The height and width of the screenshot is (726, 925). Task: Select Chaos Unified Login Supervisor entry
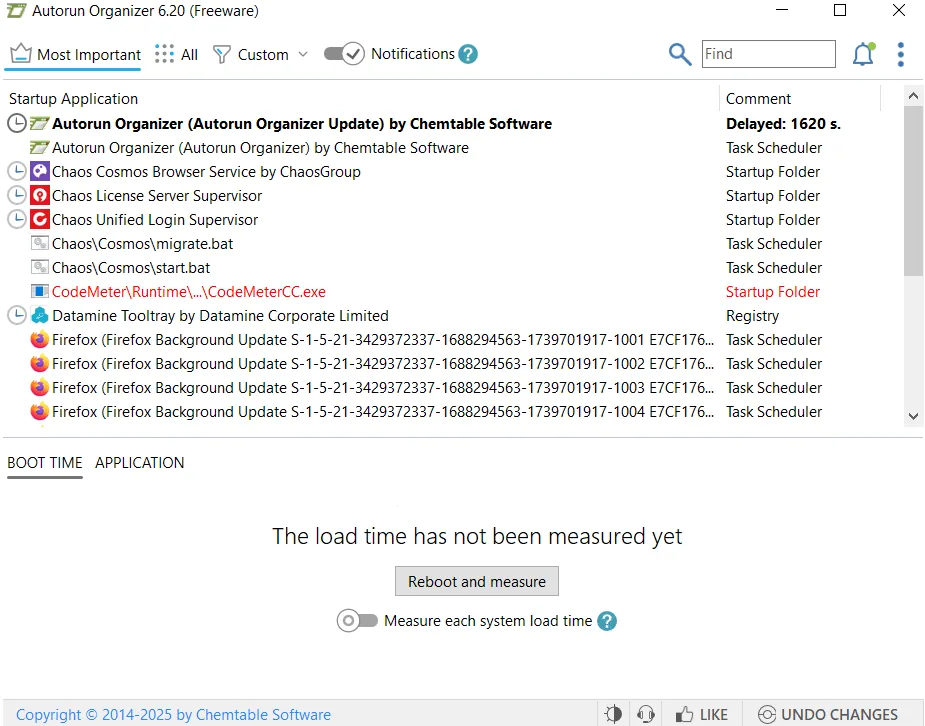155,220
